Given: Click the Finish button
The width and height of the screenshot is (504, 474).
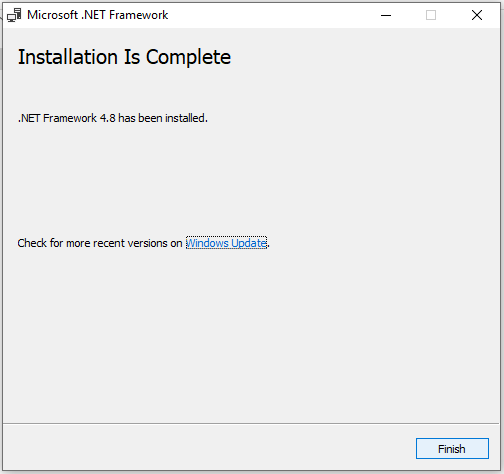Looking at the screenshot, I should [452, 449].
